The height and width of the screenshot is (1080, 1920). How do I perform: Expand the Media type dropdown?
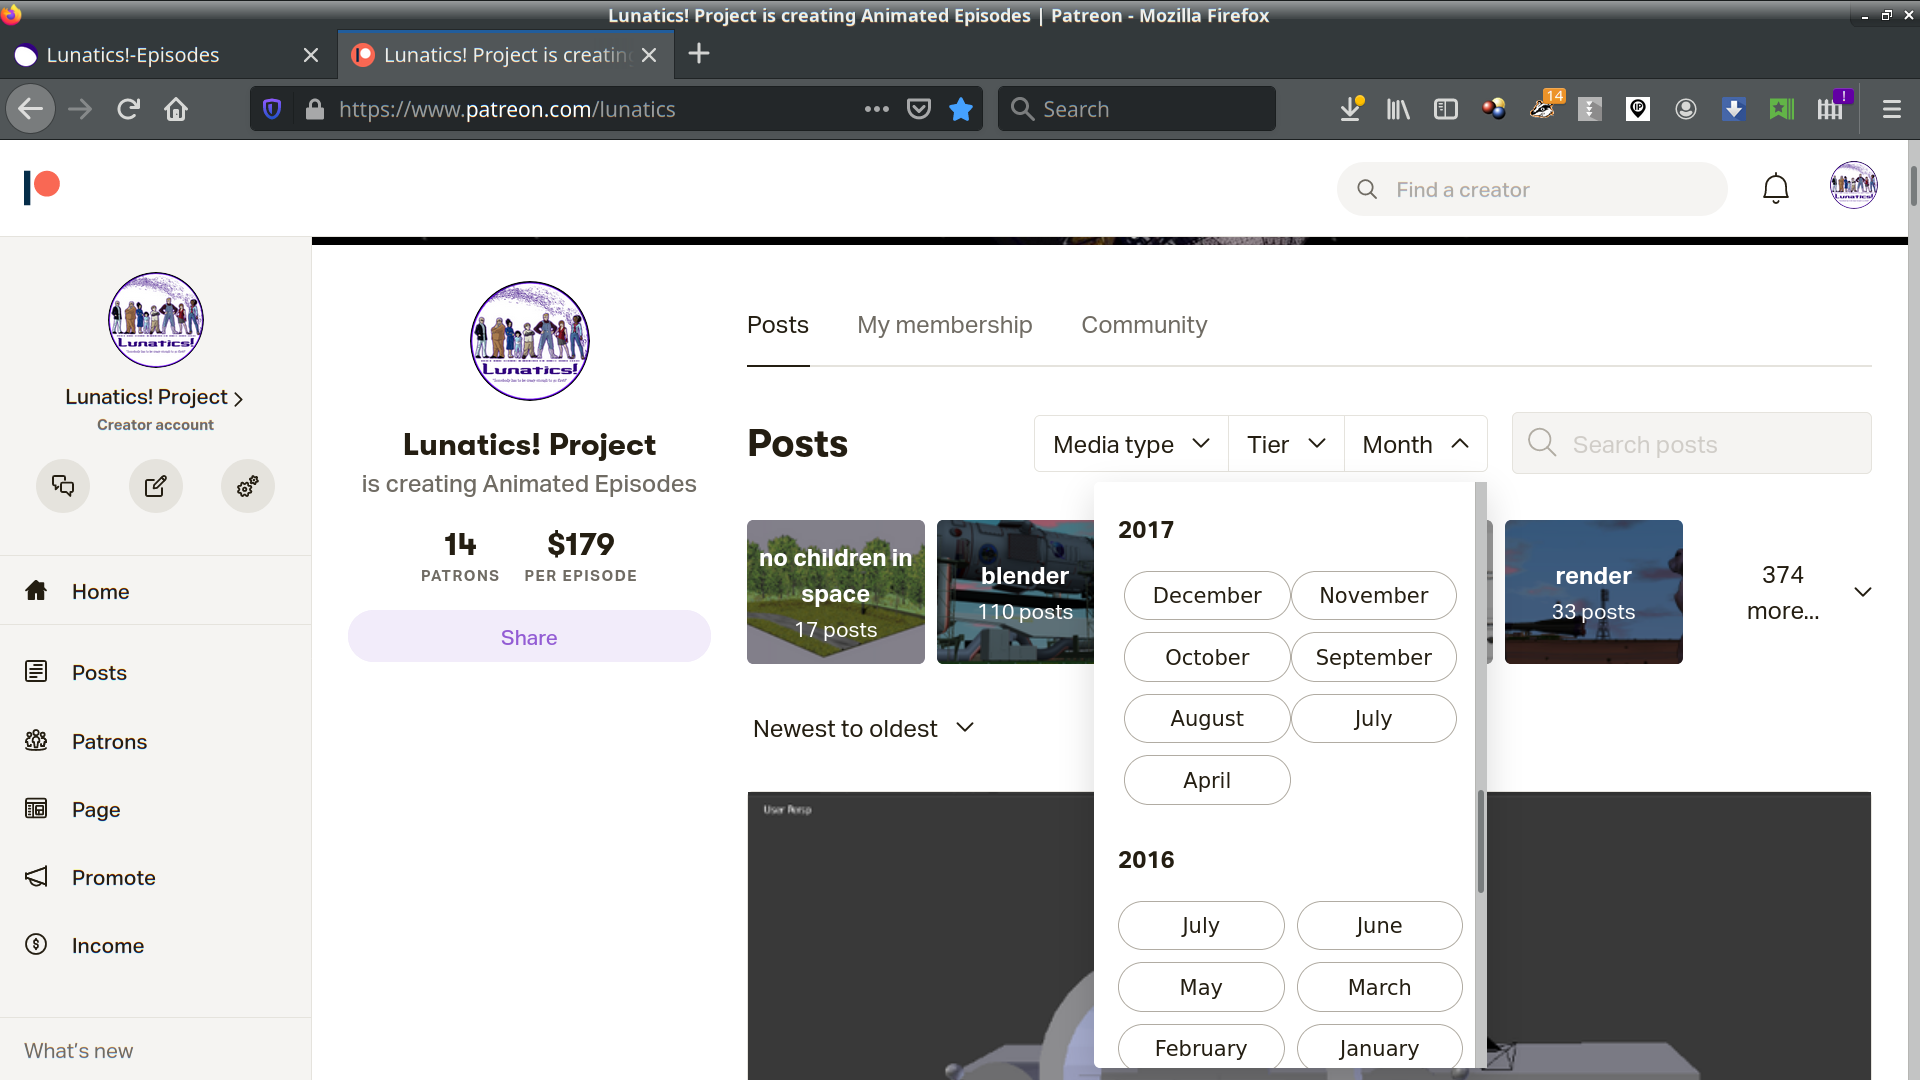pyautogui.click(x=1131, y=445)
